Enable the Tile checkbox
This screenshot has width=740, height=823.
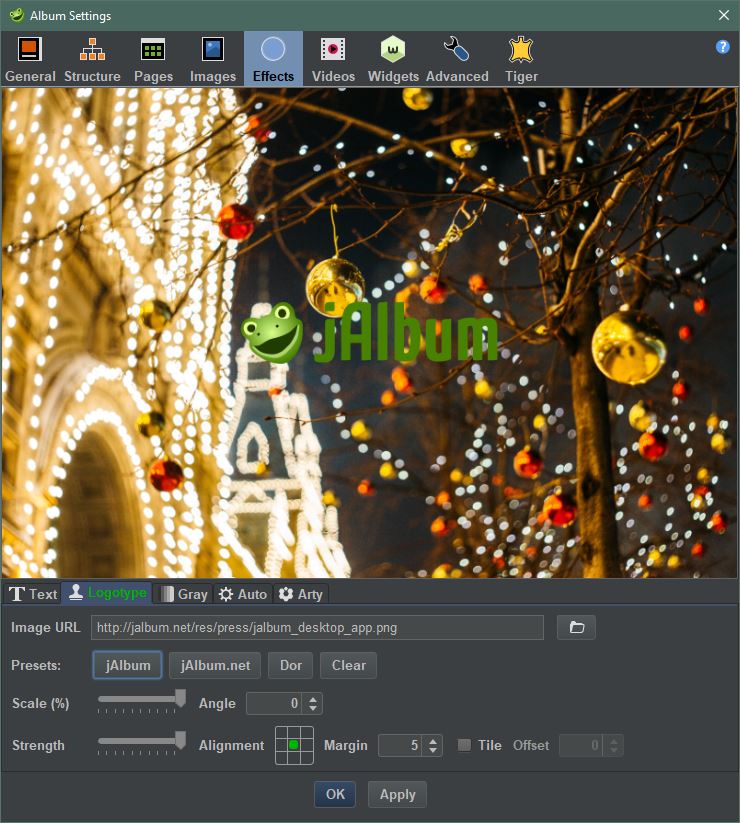tap(464, 745)
